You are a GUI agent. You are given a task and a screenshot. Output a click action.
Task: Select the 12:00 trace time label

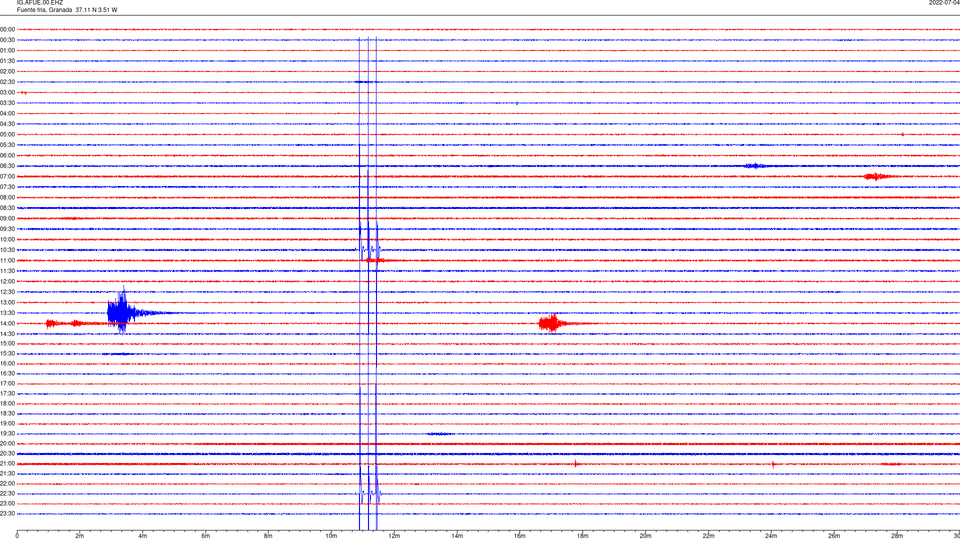(7, 282)
